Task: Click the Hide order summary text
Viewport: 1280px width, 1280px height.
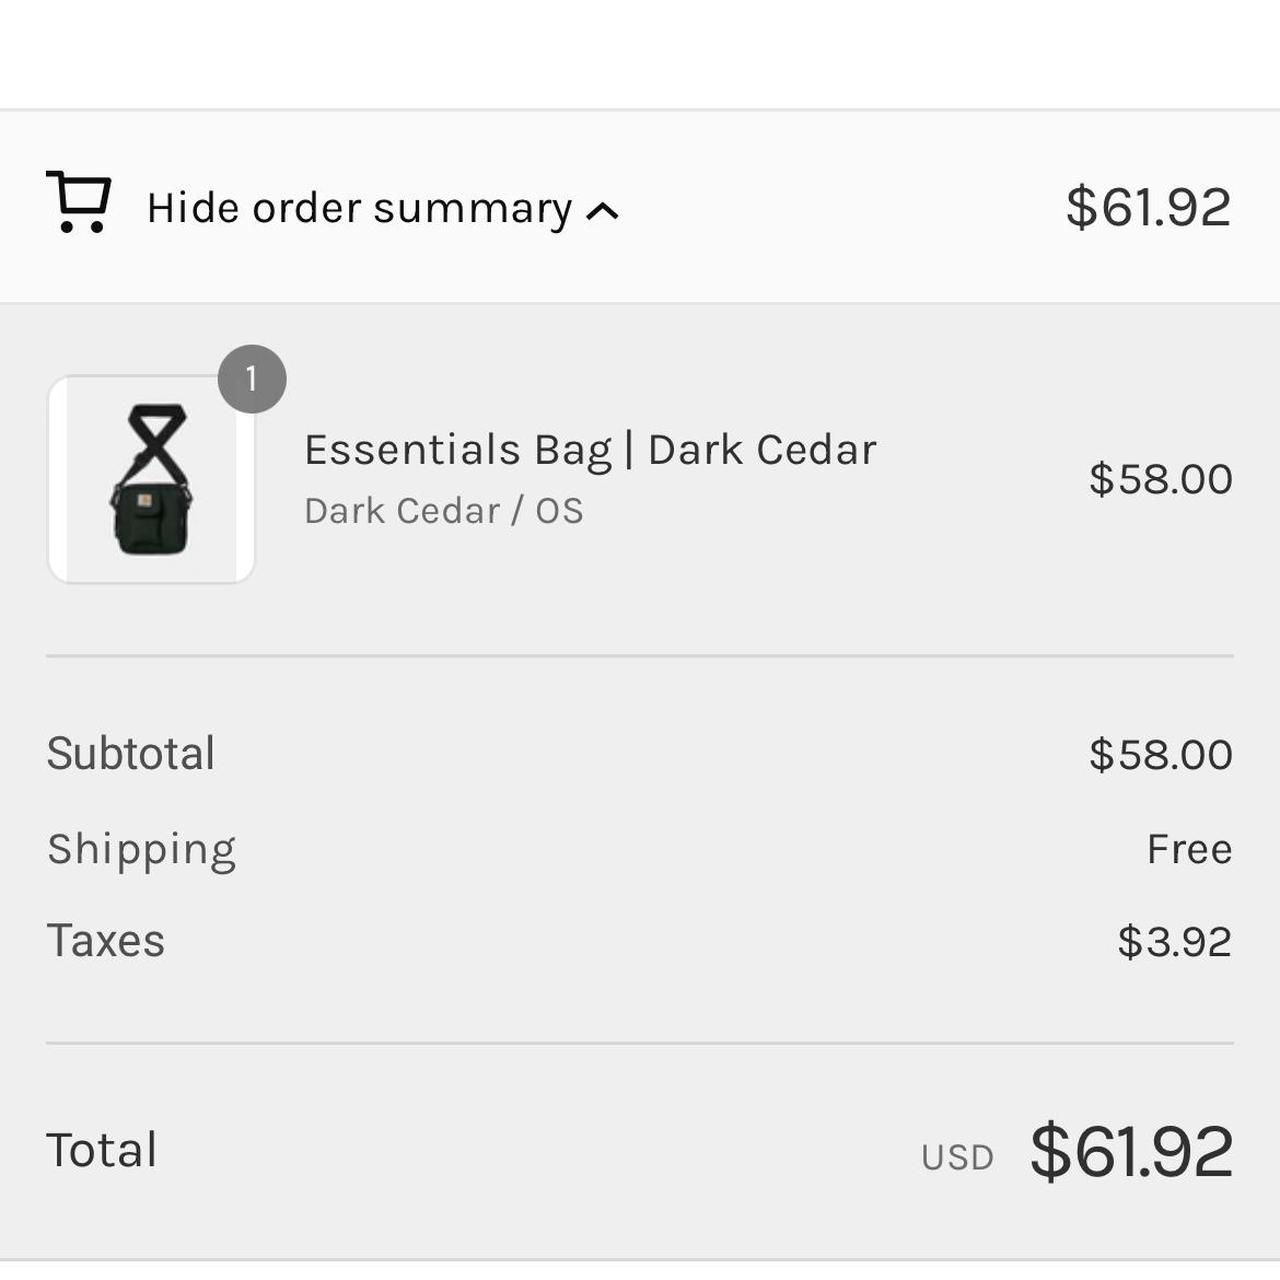Action: pyautogui.click(x=359, y=208)
